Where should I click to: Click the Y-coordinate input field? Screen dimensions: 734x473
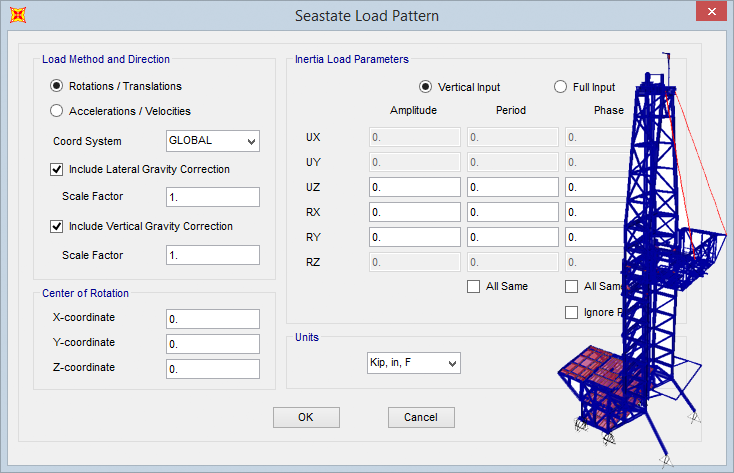[x=213, y=344]
